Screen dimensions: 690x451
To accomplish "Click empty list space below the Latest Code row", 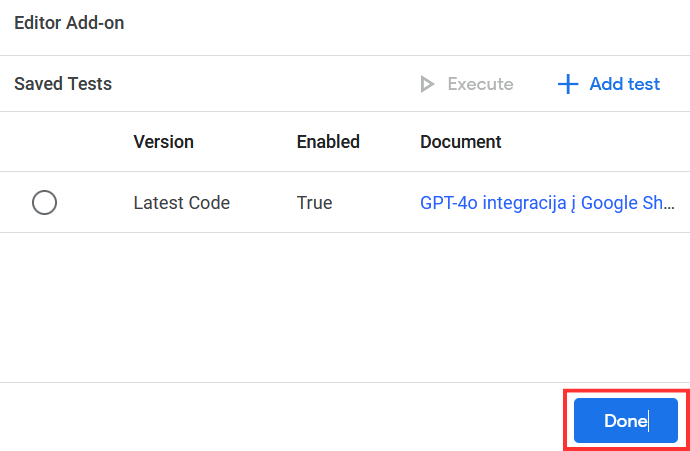I will coord(345,305).
